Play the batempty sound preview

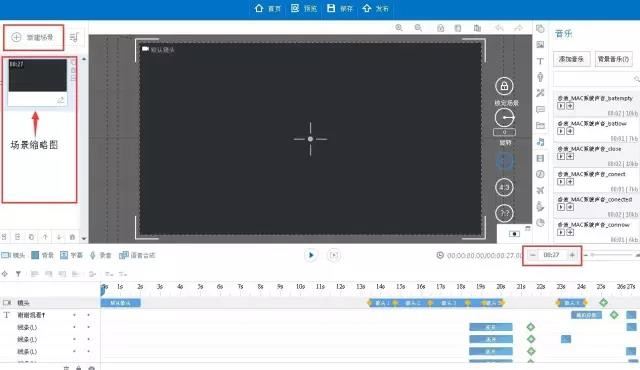(x=561, y=106)
